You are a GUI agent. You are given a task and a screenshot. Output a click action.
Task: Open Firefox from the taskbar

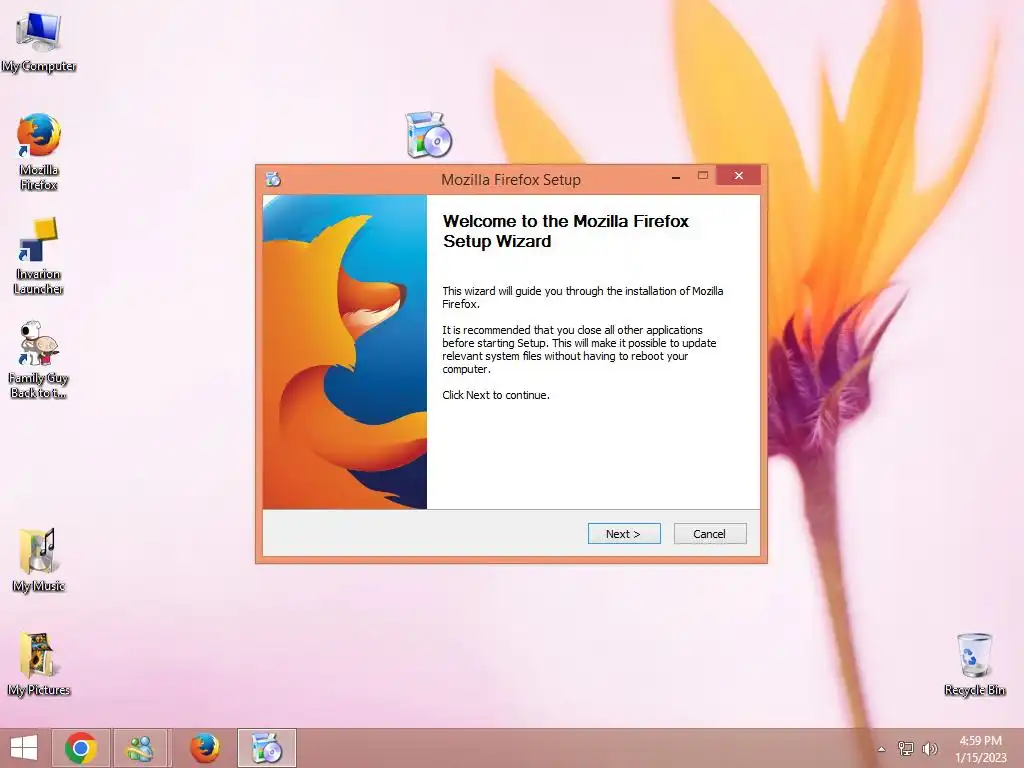204,748
